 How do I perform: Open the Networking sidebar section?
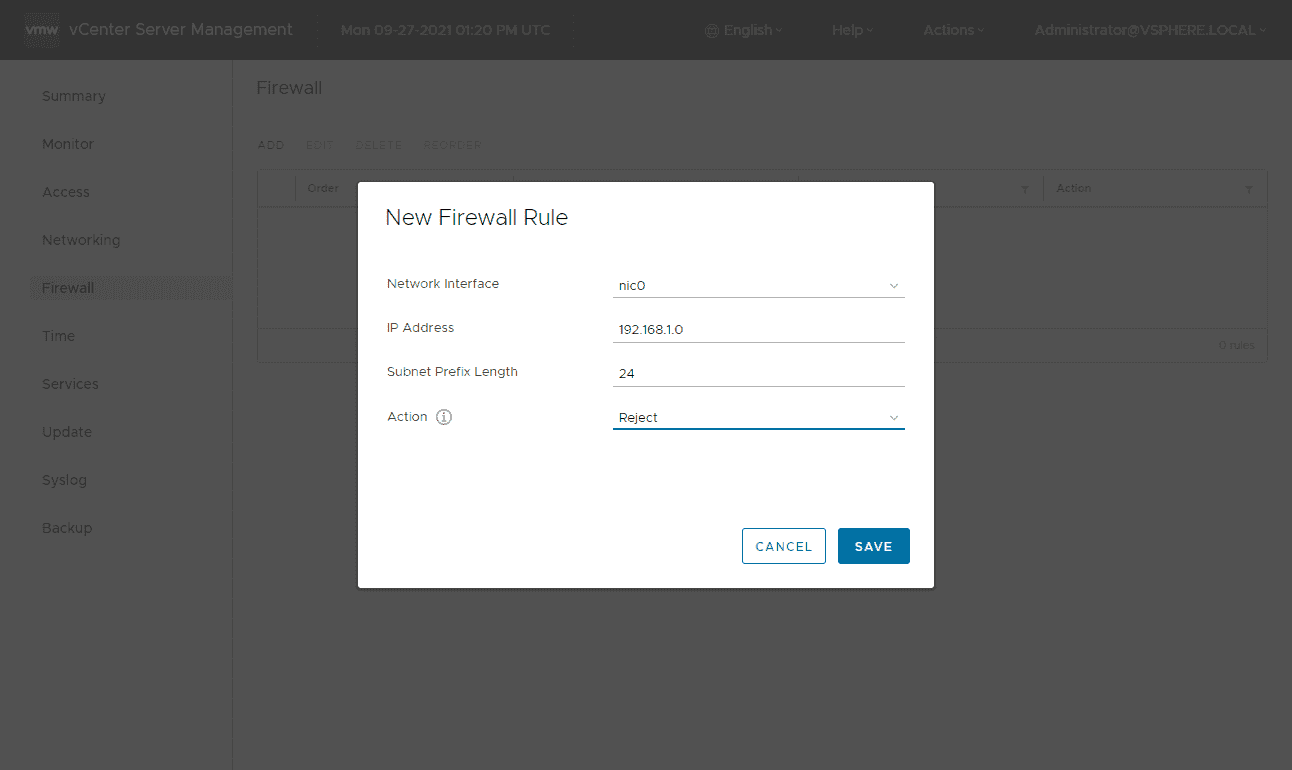(81, 240)
